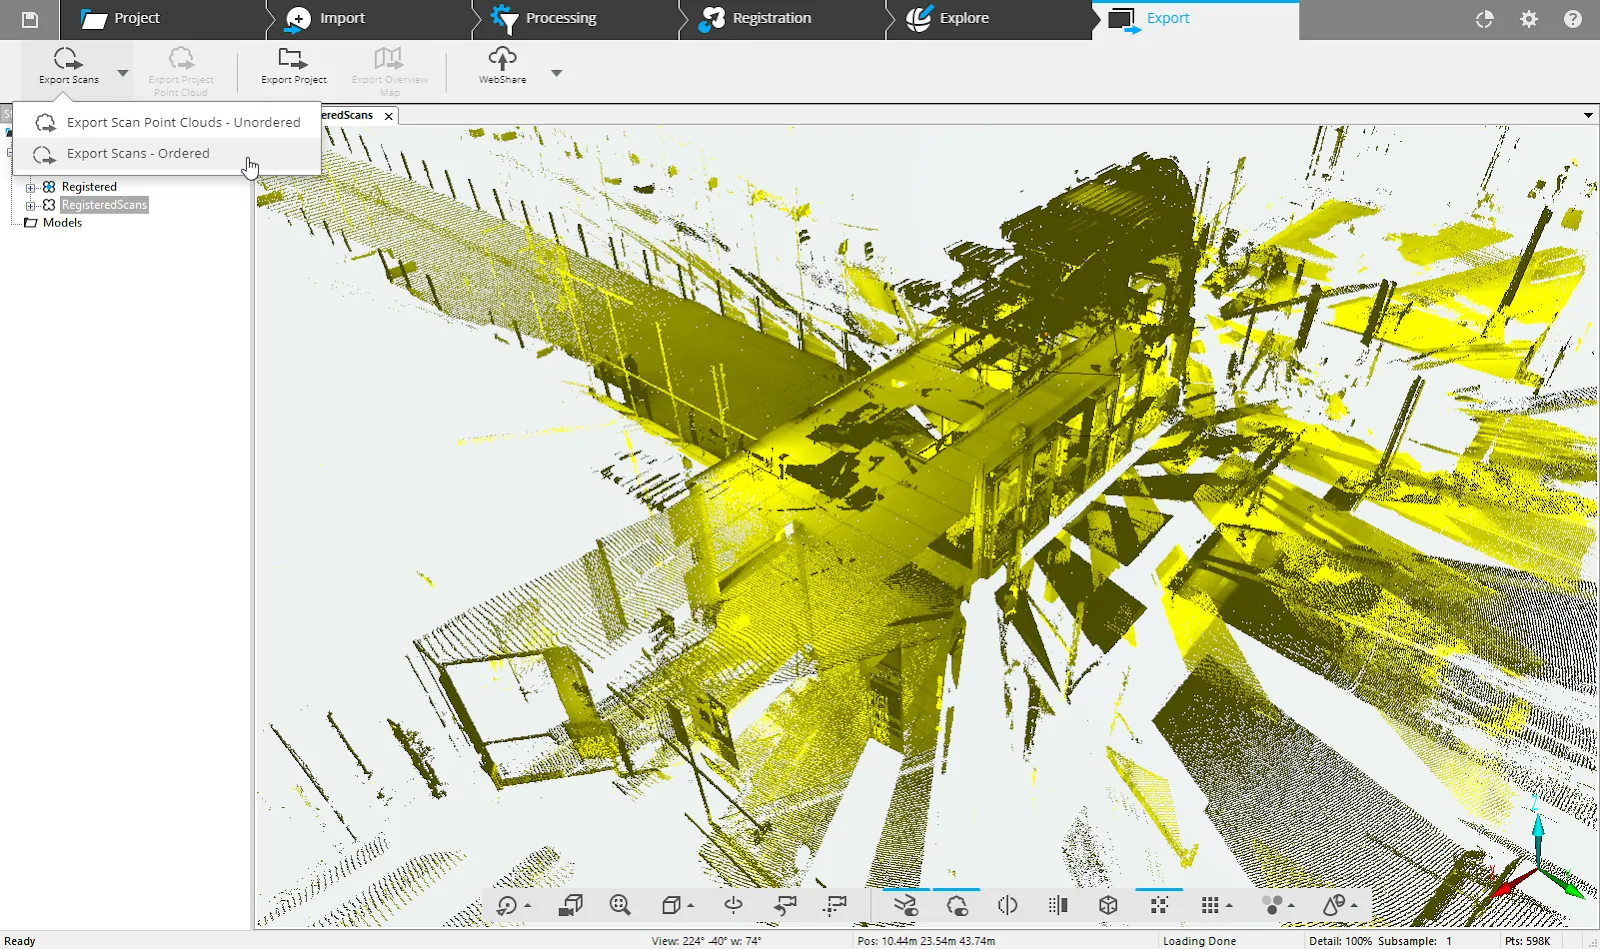
Task: Click 'Loading Done' in the status bar
Action: point(1199,941)
